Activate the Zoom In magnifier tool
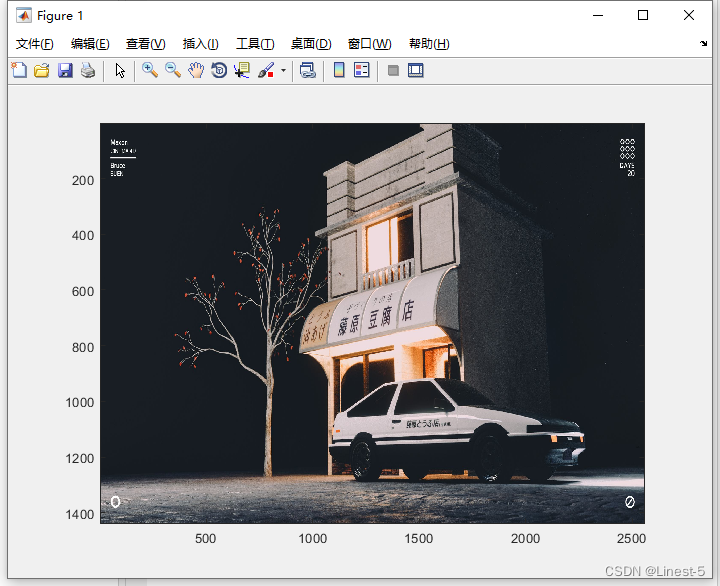Image resolution: width=720 pixels, height=586 pixels. click(150, 70)
